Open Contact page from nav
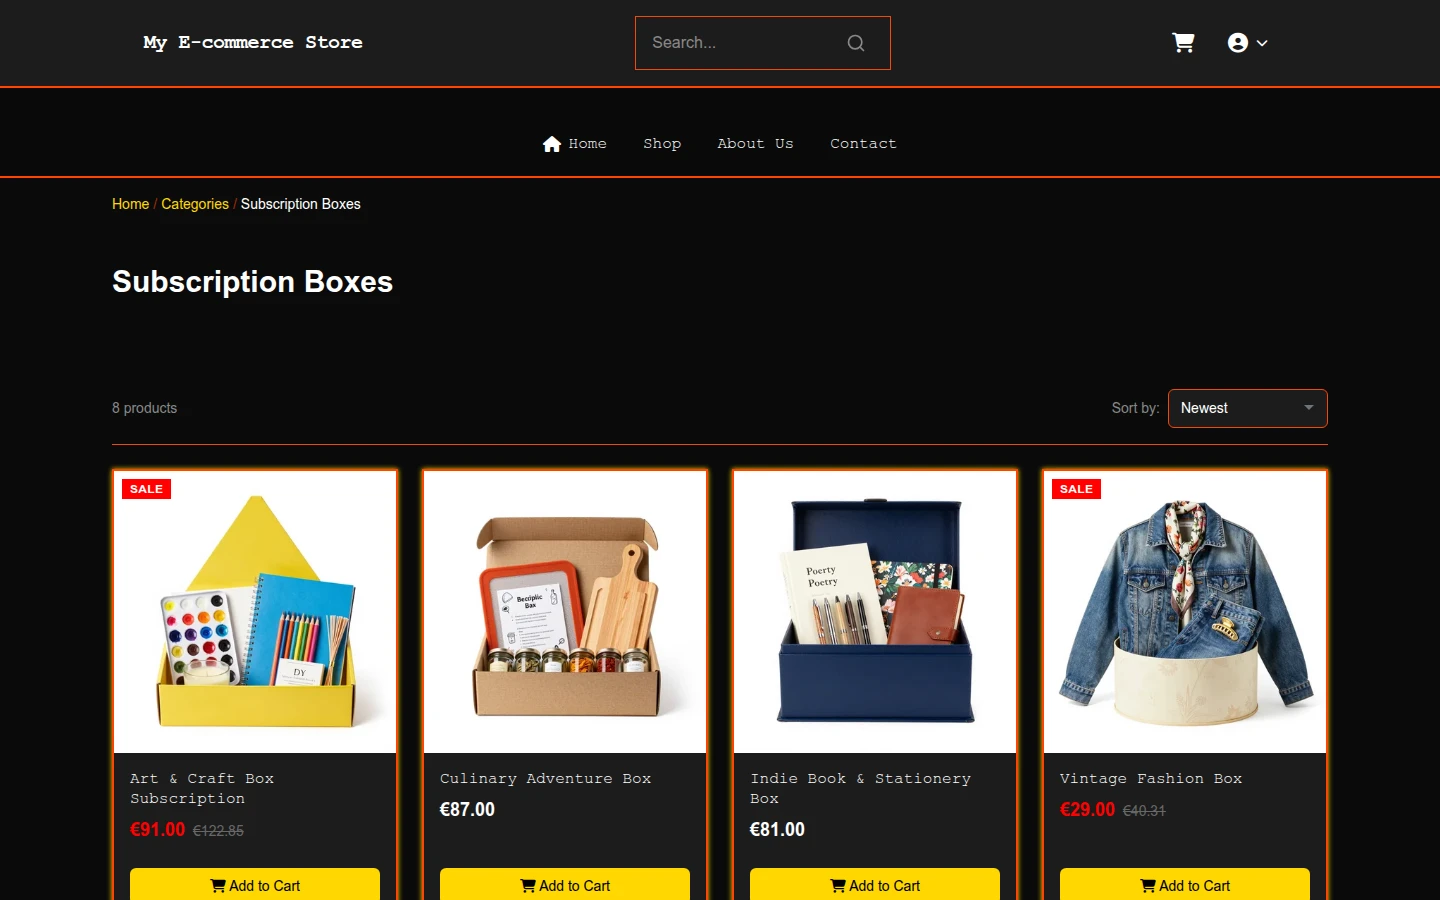Image resolution: width=1440 pixels, height=900 pixels. tap(863, 144)
